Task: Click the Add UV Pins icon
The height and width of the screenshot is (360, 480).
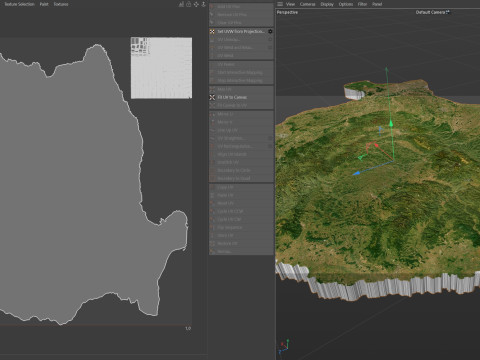Action: point(212,6)
